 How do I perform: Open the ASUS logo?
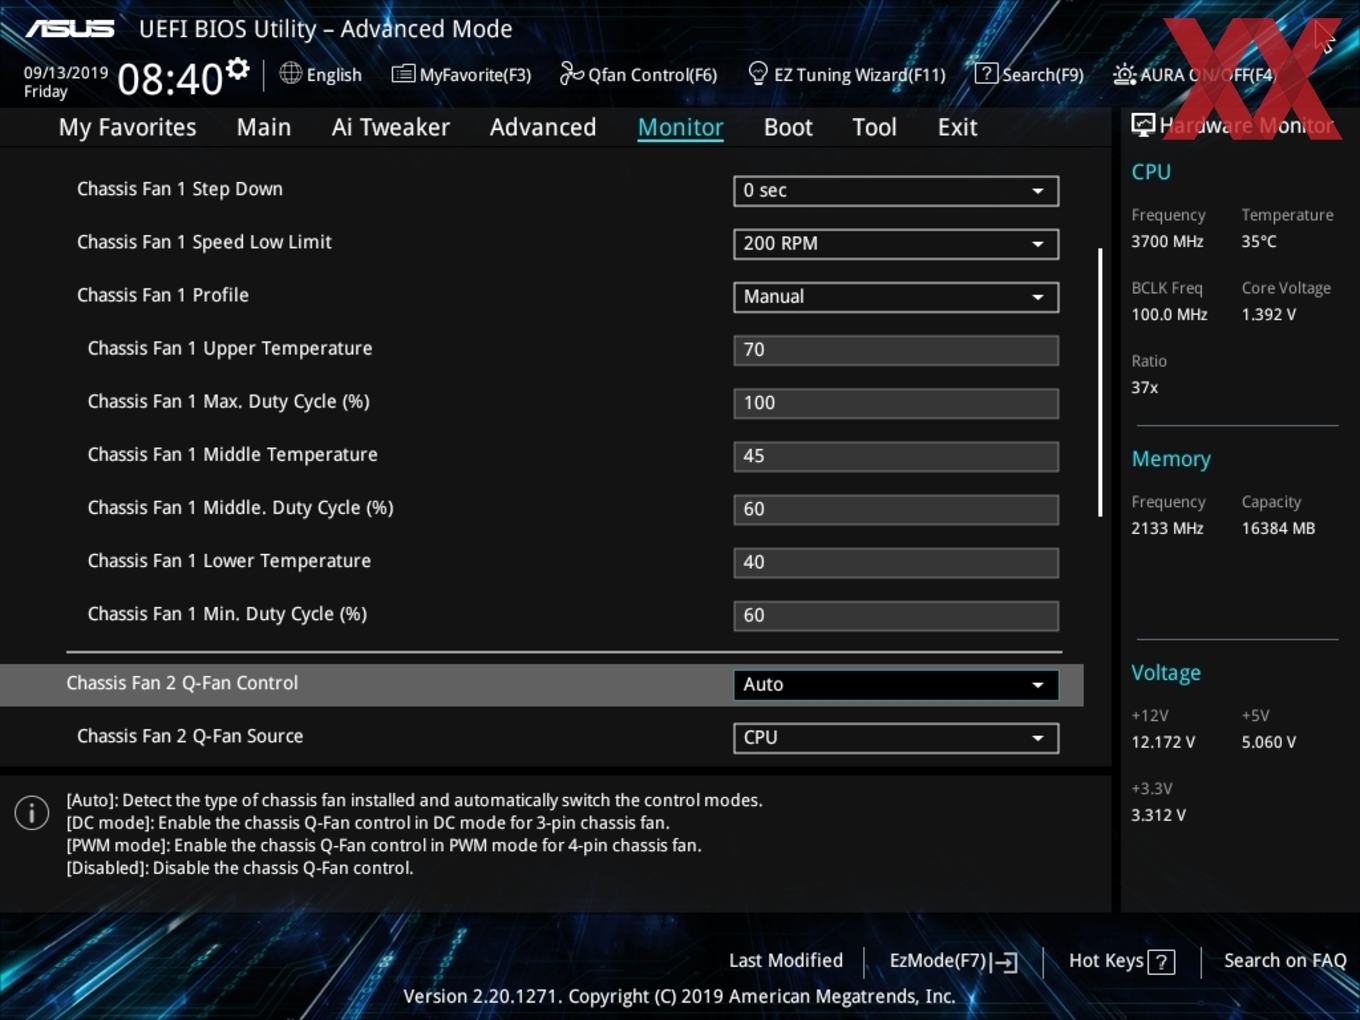(70, 28)
